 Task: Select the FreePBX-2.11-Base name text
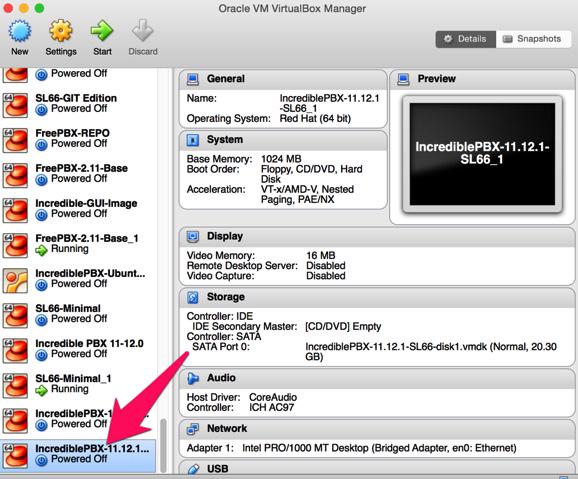tap(81, 168)
